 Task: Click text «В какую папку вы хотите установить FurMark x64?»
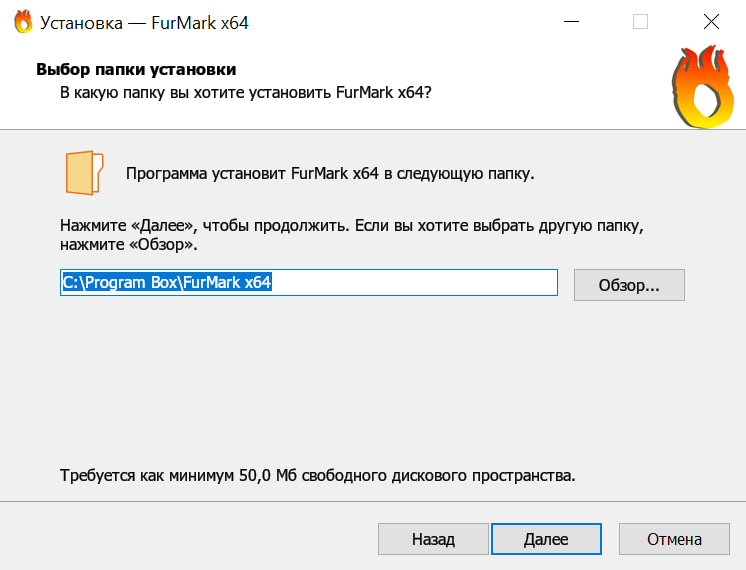coord(245,92)
